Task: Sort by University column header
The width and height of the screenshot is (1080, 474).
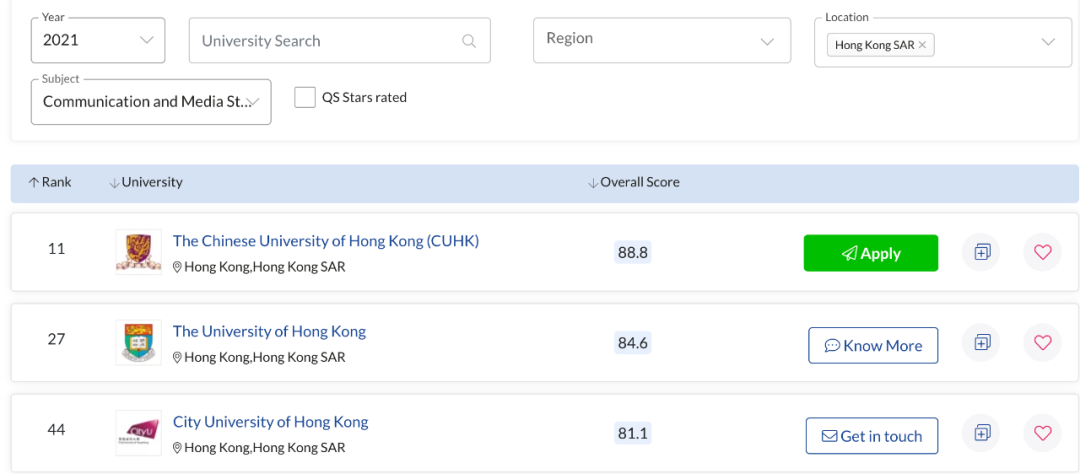Action: [x=146, y=183]
